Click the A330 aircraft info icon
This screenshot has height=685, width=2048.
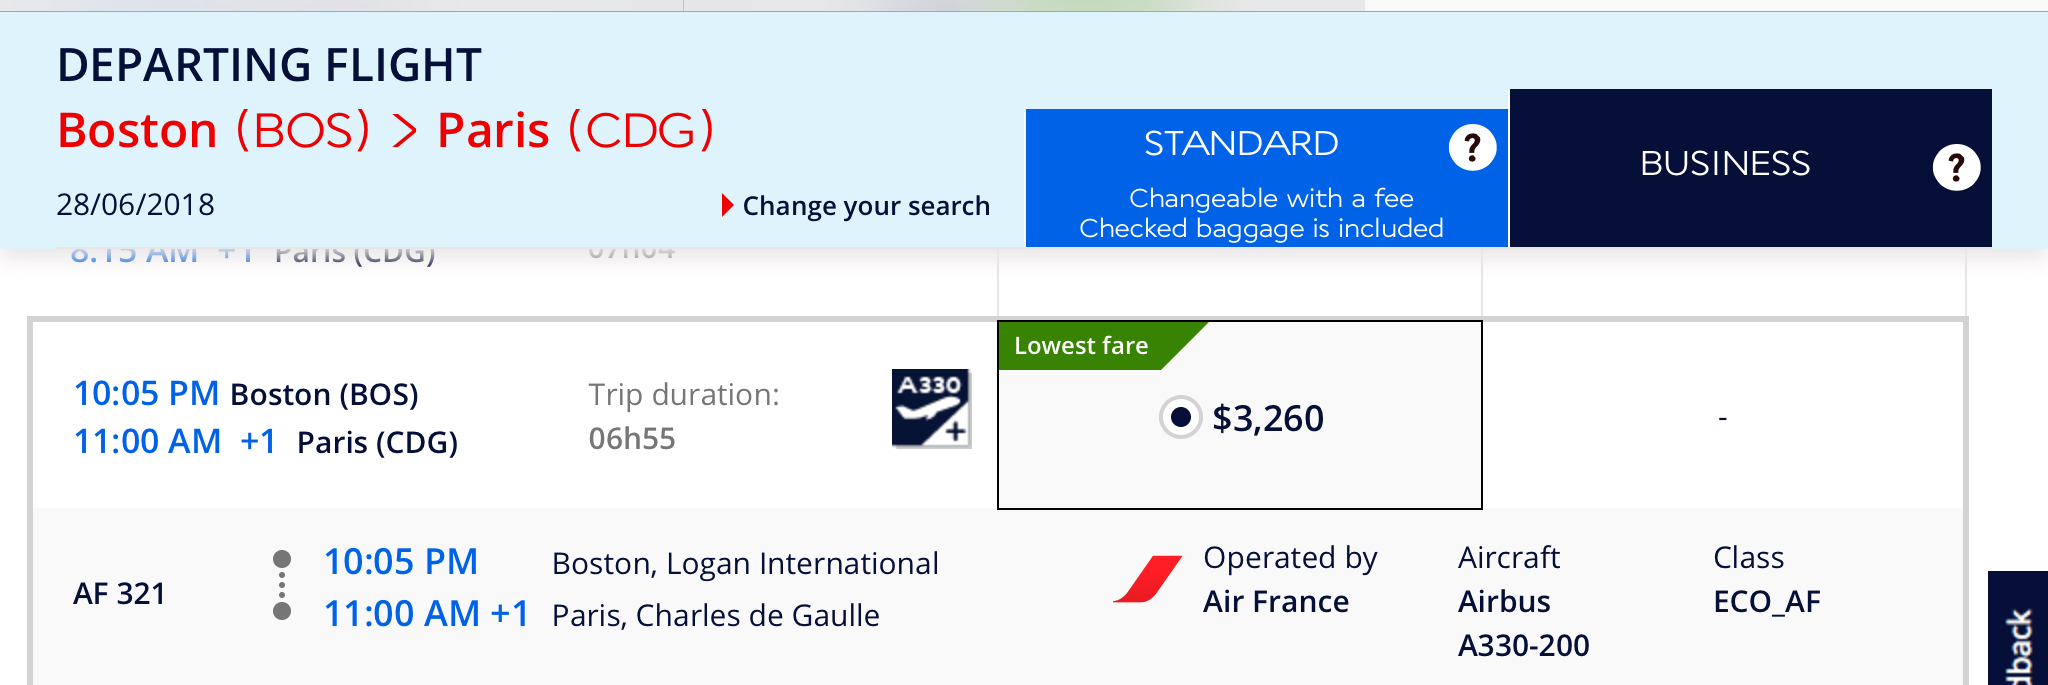coord(930,408)
